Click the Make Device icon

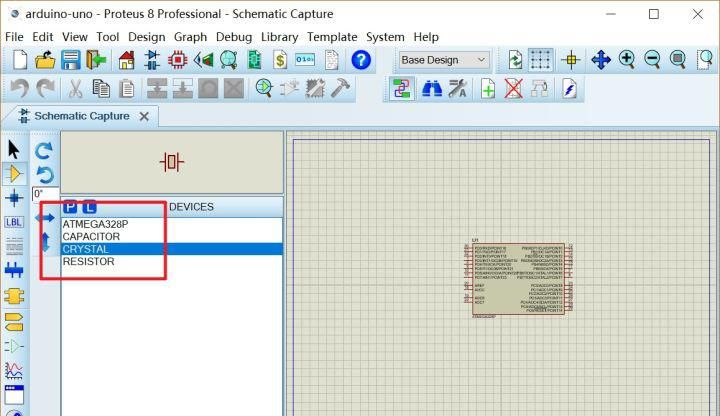pos(289,88)
